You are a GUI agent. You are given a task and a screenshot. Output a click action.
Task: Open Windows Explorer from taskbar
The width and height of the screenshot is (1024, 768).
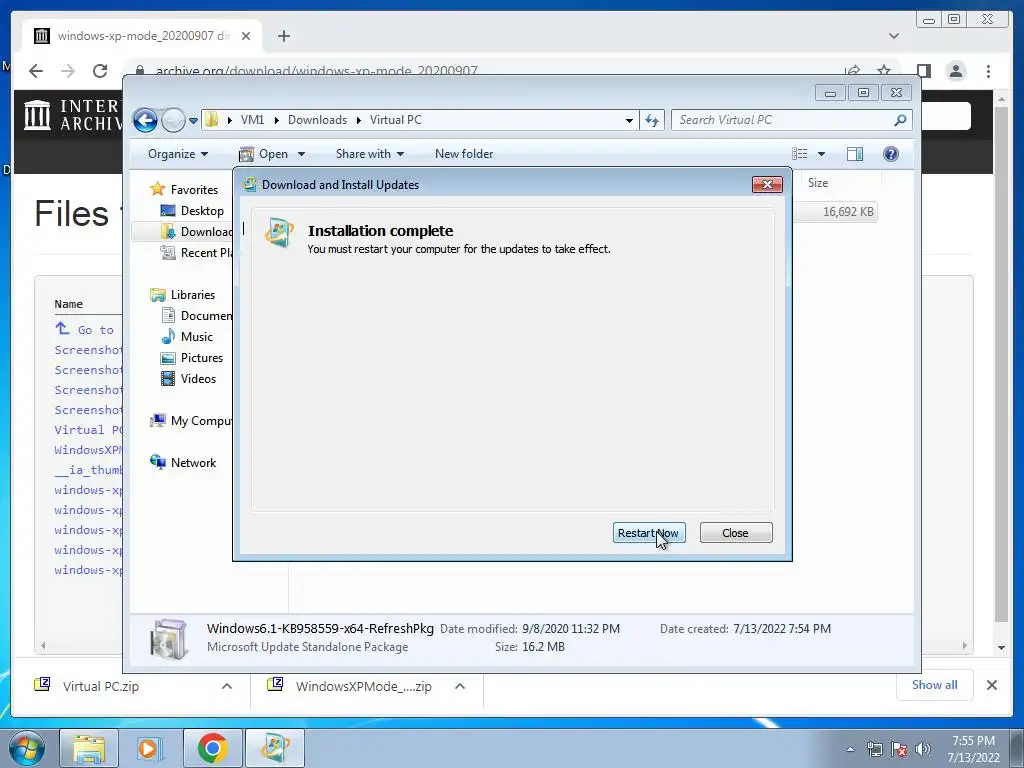89,748
